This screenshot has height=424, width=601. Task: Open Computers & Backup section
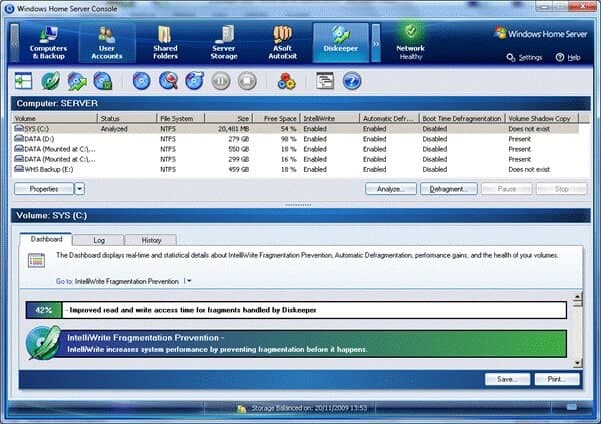(x=47, y=42)
